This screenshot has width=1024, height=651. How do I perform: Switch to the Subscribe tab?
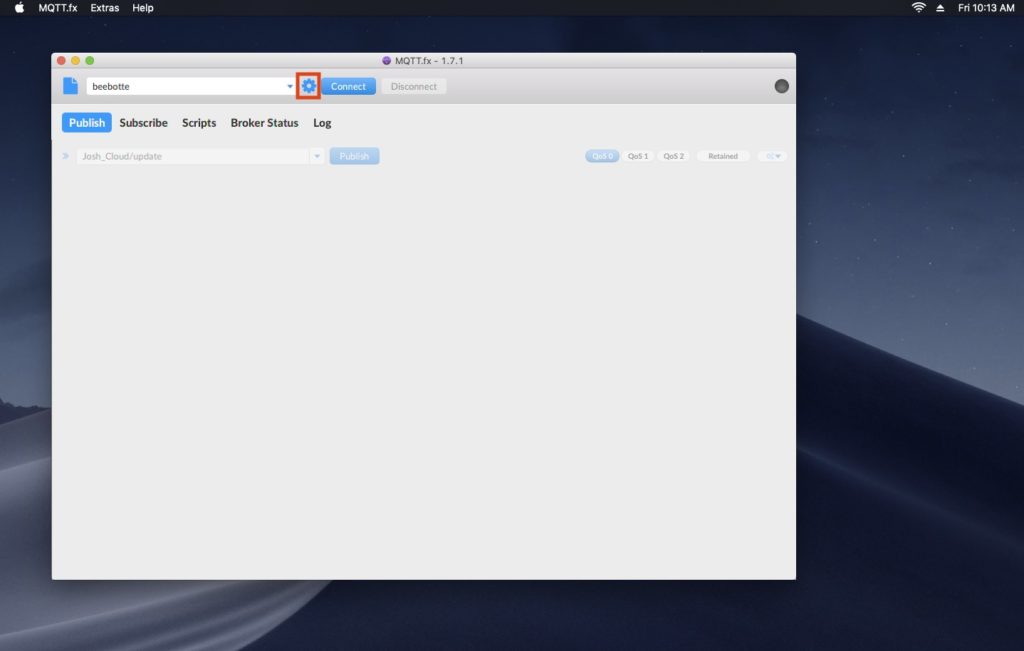pyautogui.click(x=144, y=123)
